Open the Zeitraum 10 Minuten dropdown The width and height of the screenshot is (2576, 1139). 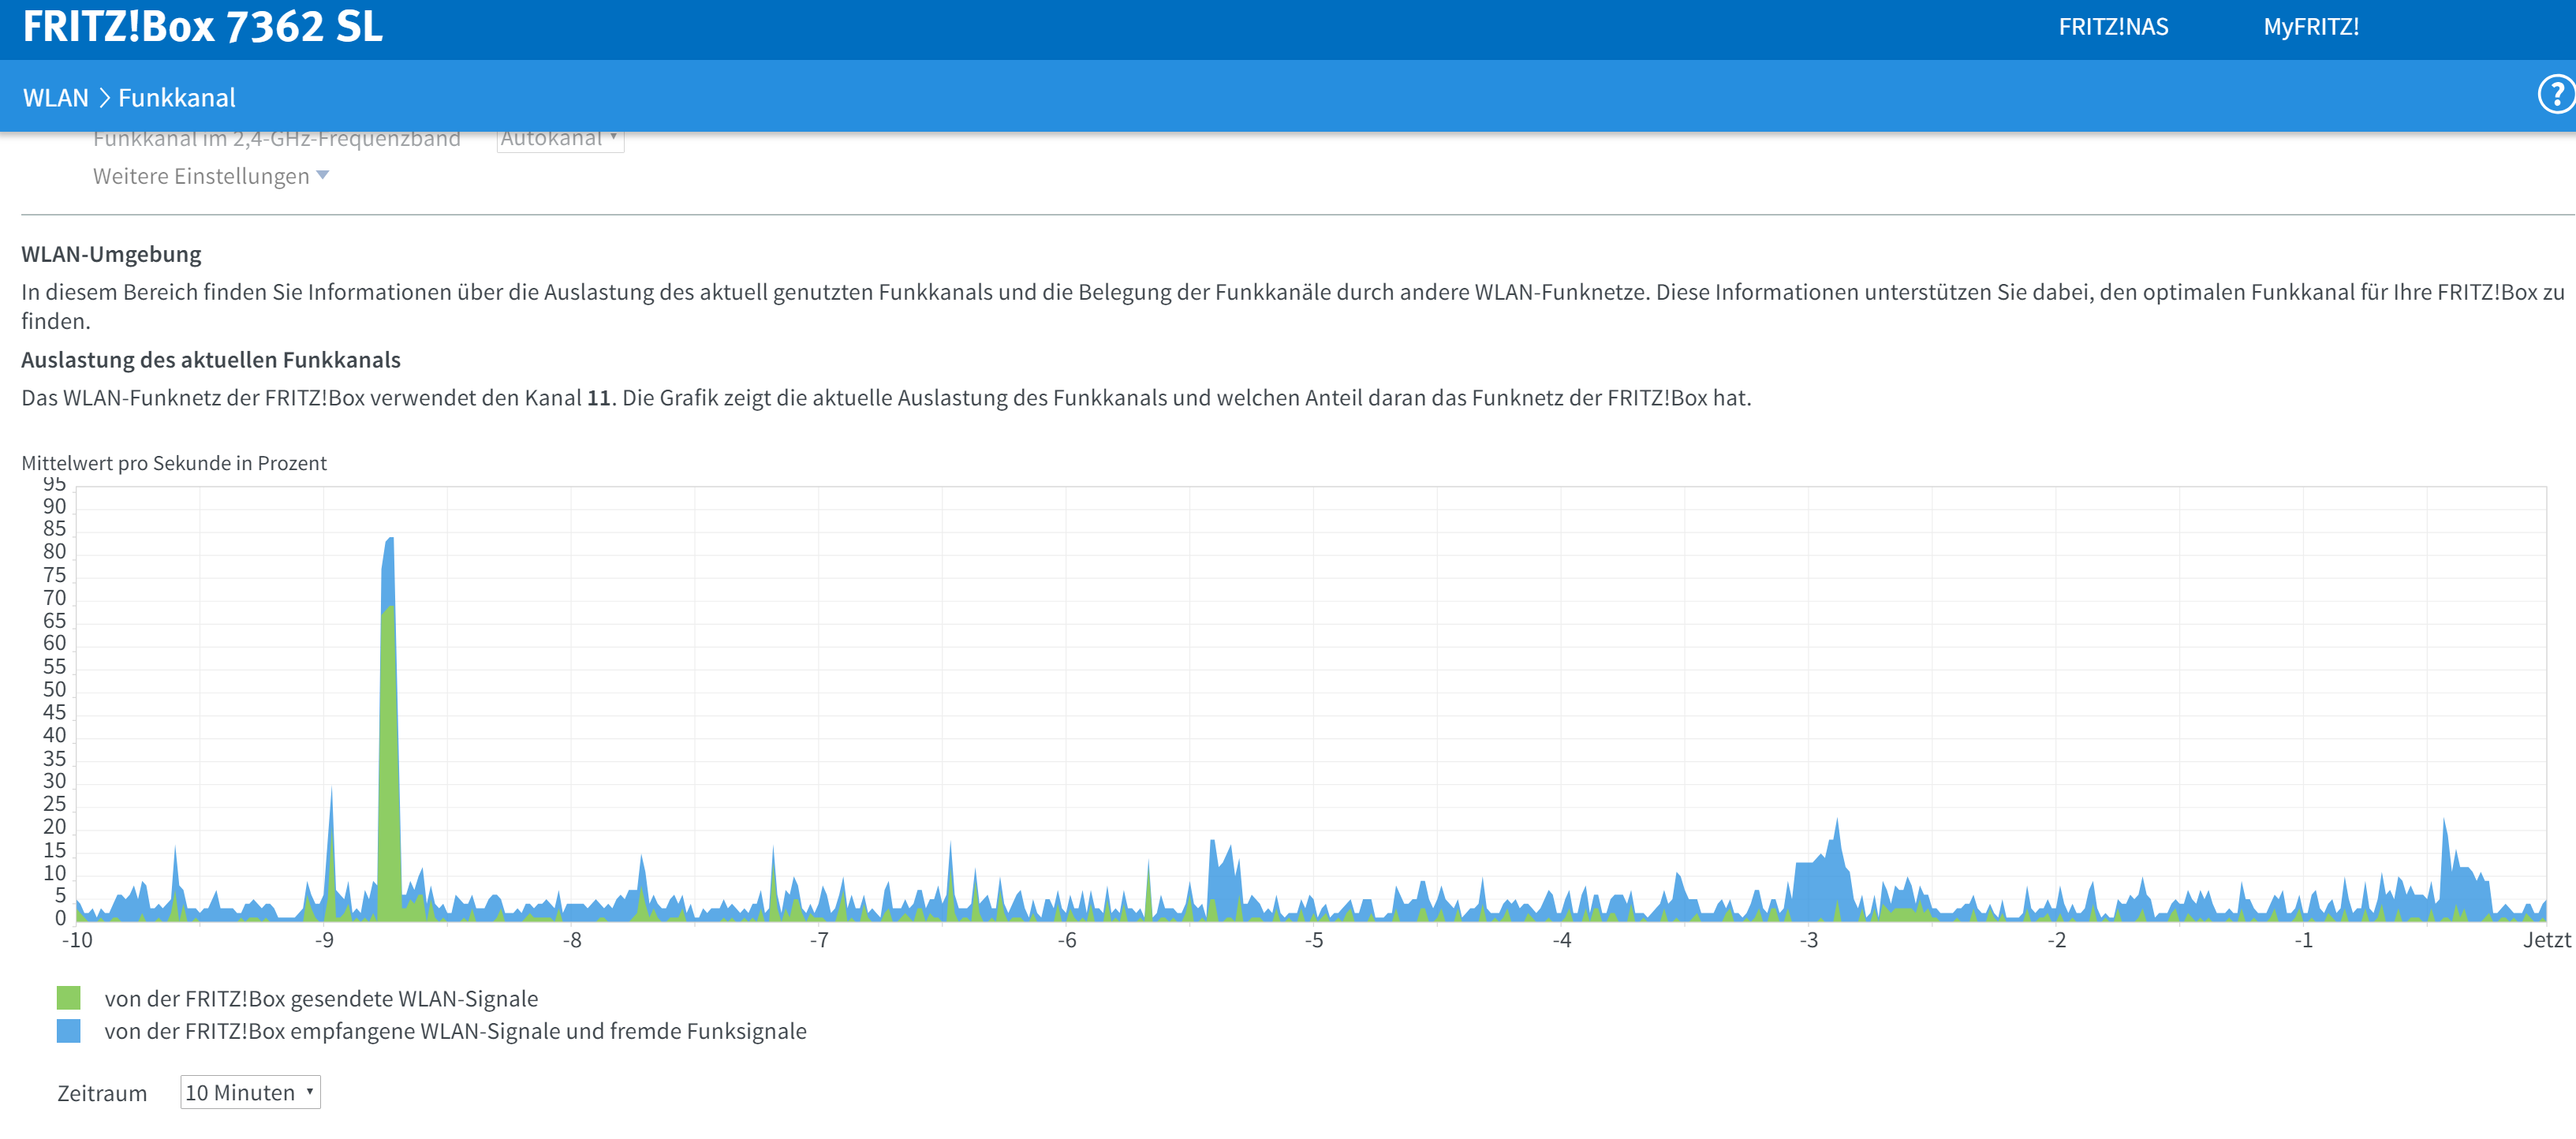(250, 1092)
